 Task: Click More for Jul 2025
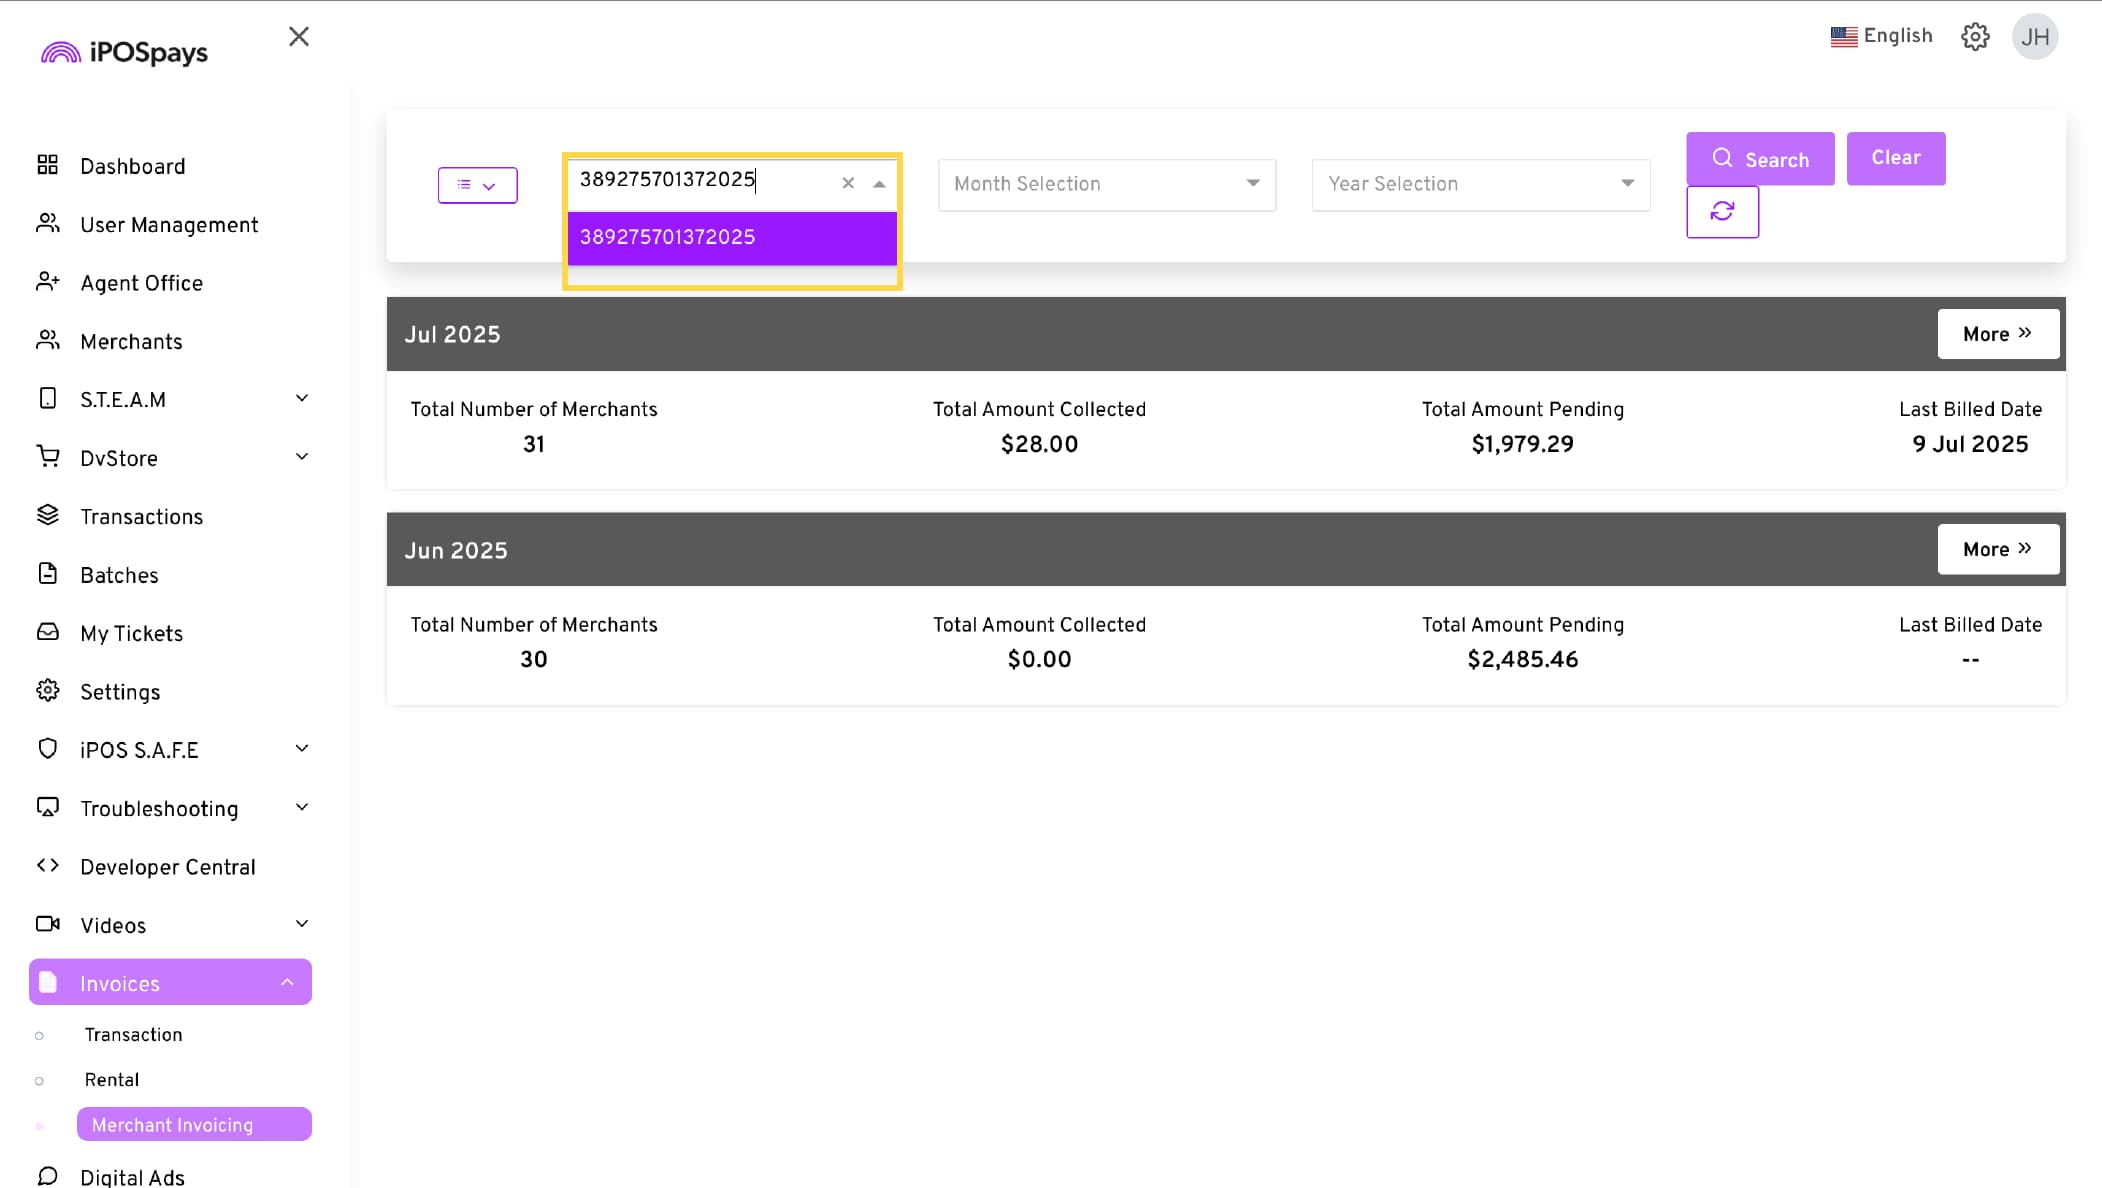point(1997,334)
